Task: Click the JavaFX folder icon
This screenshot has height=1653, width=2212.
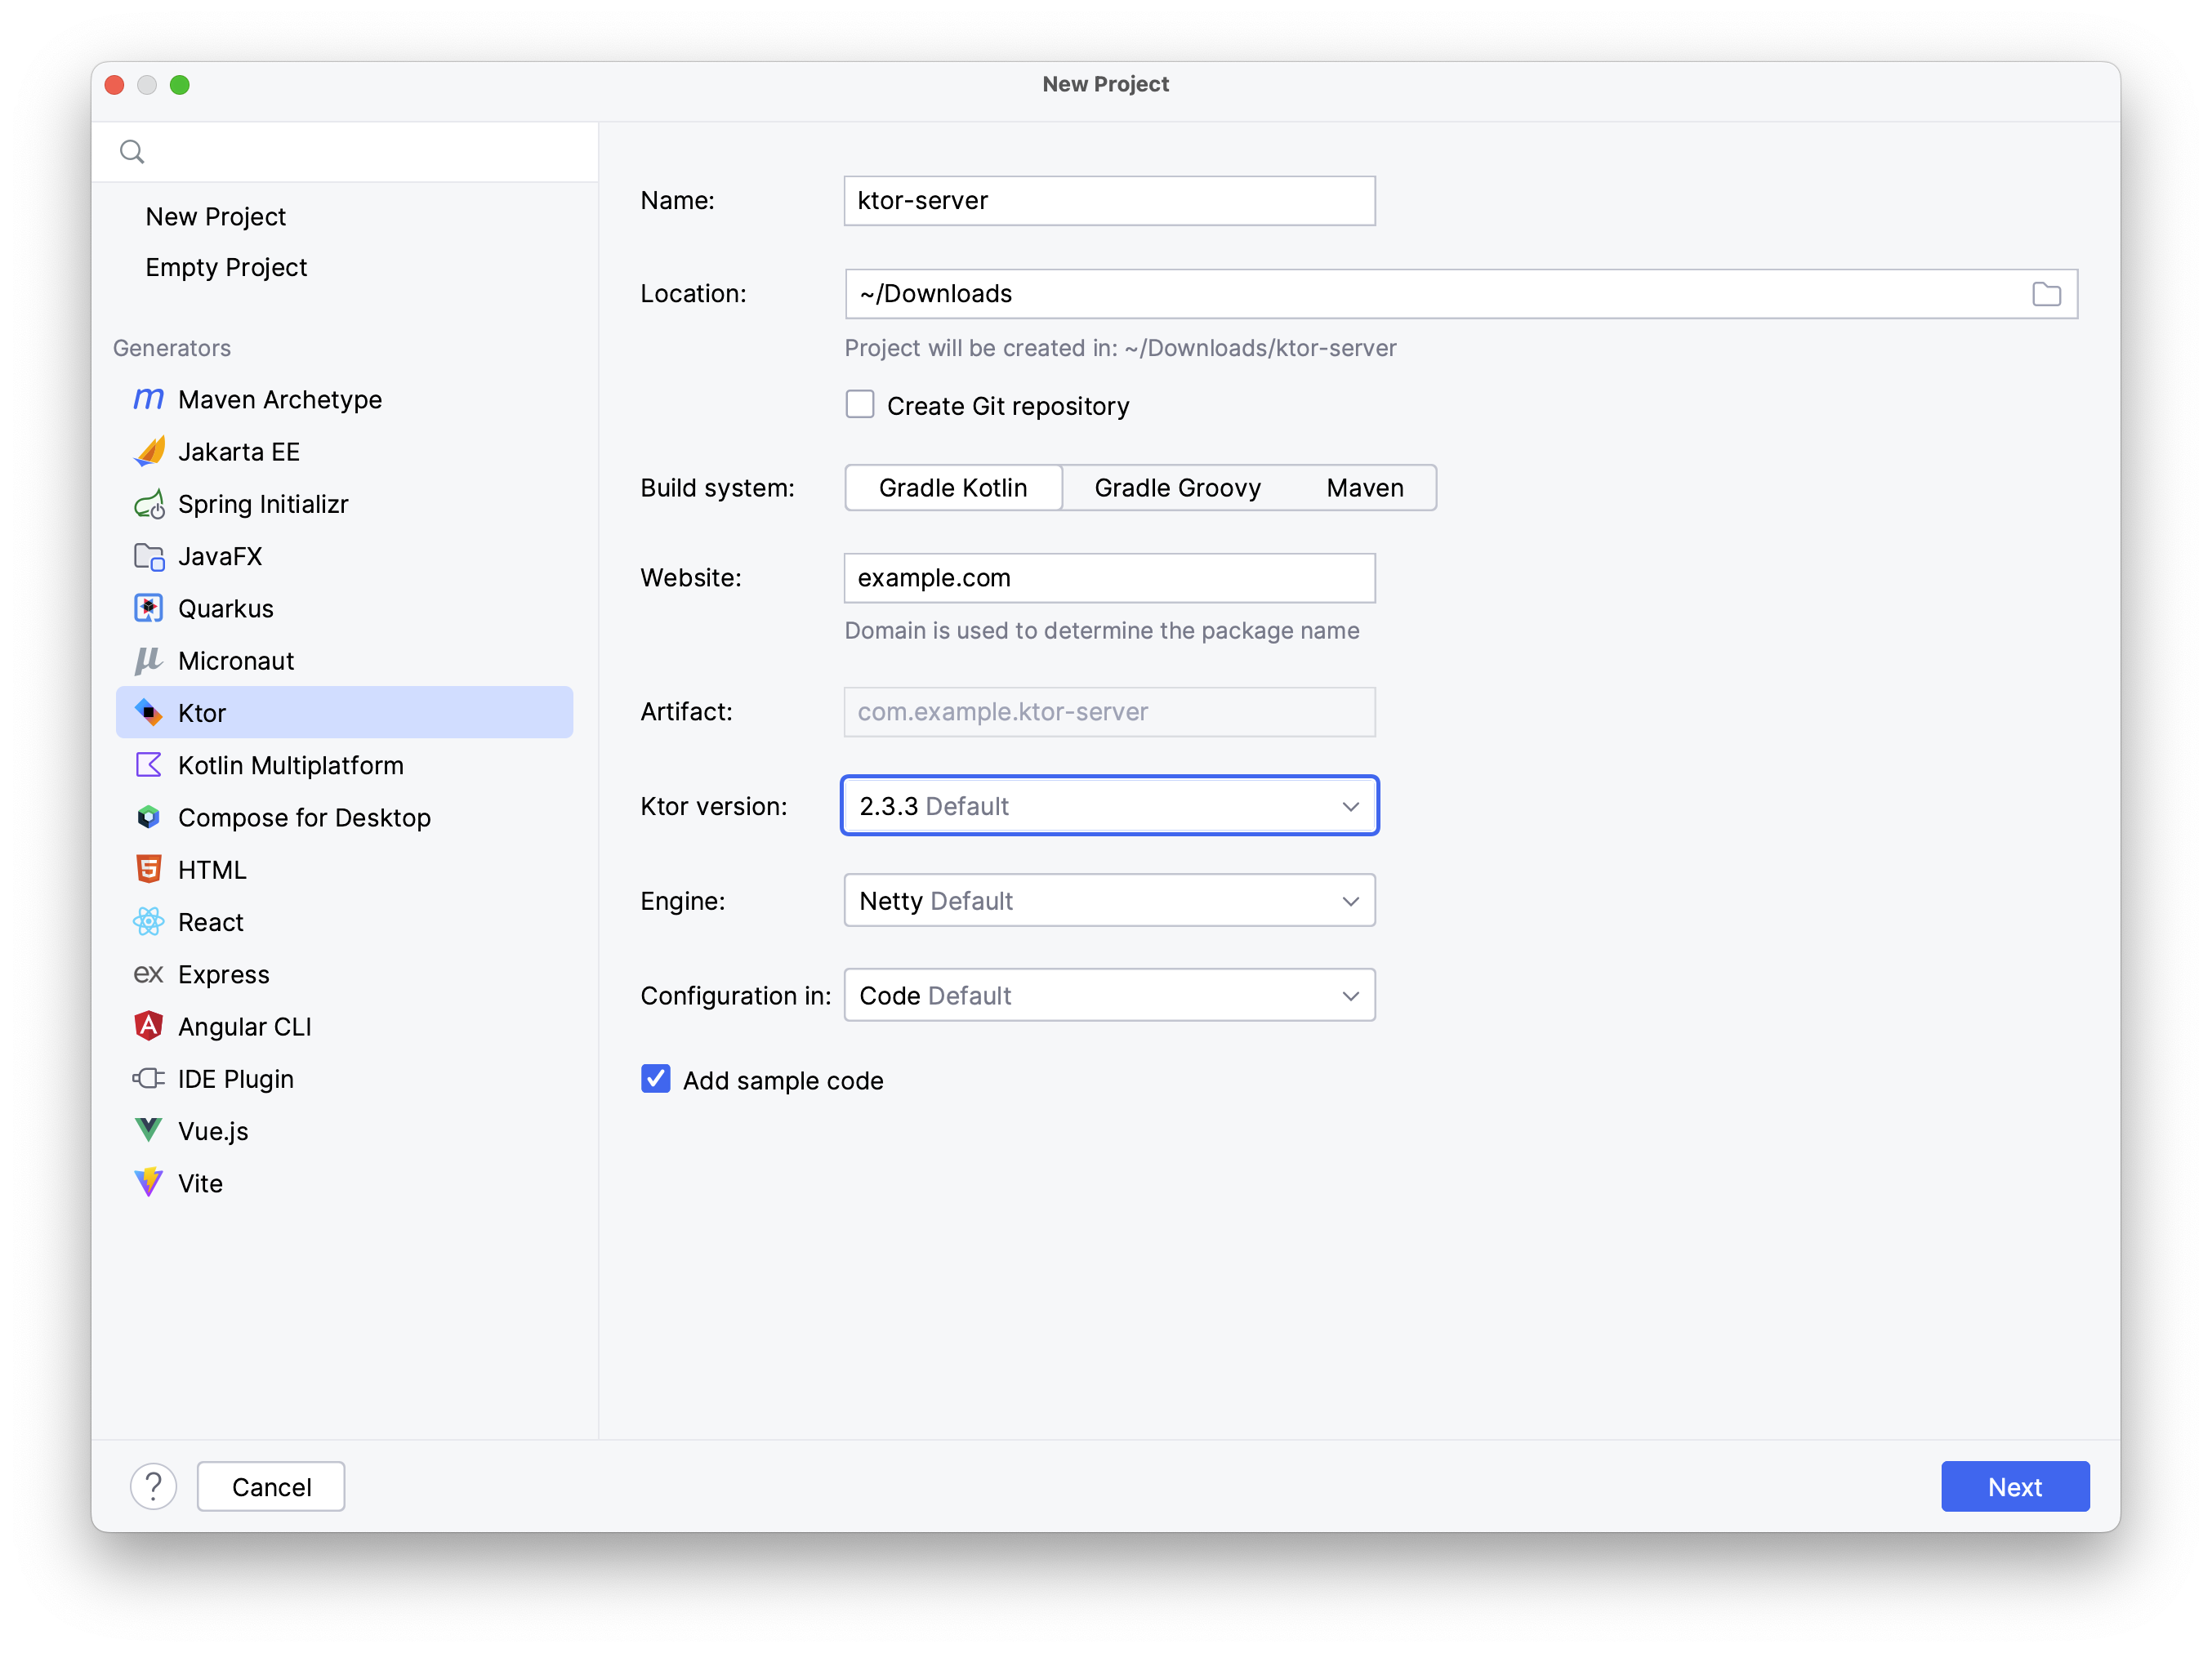Action: (x=148, y=556)
